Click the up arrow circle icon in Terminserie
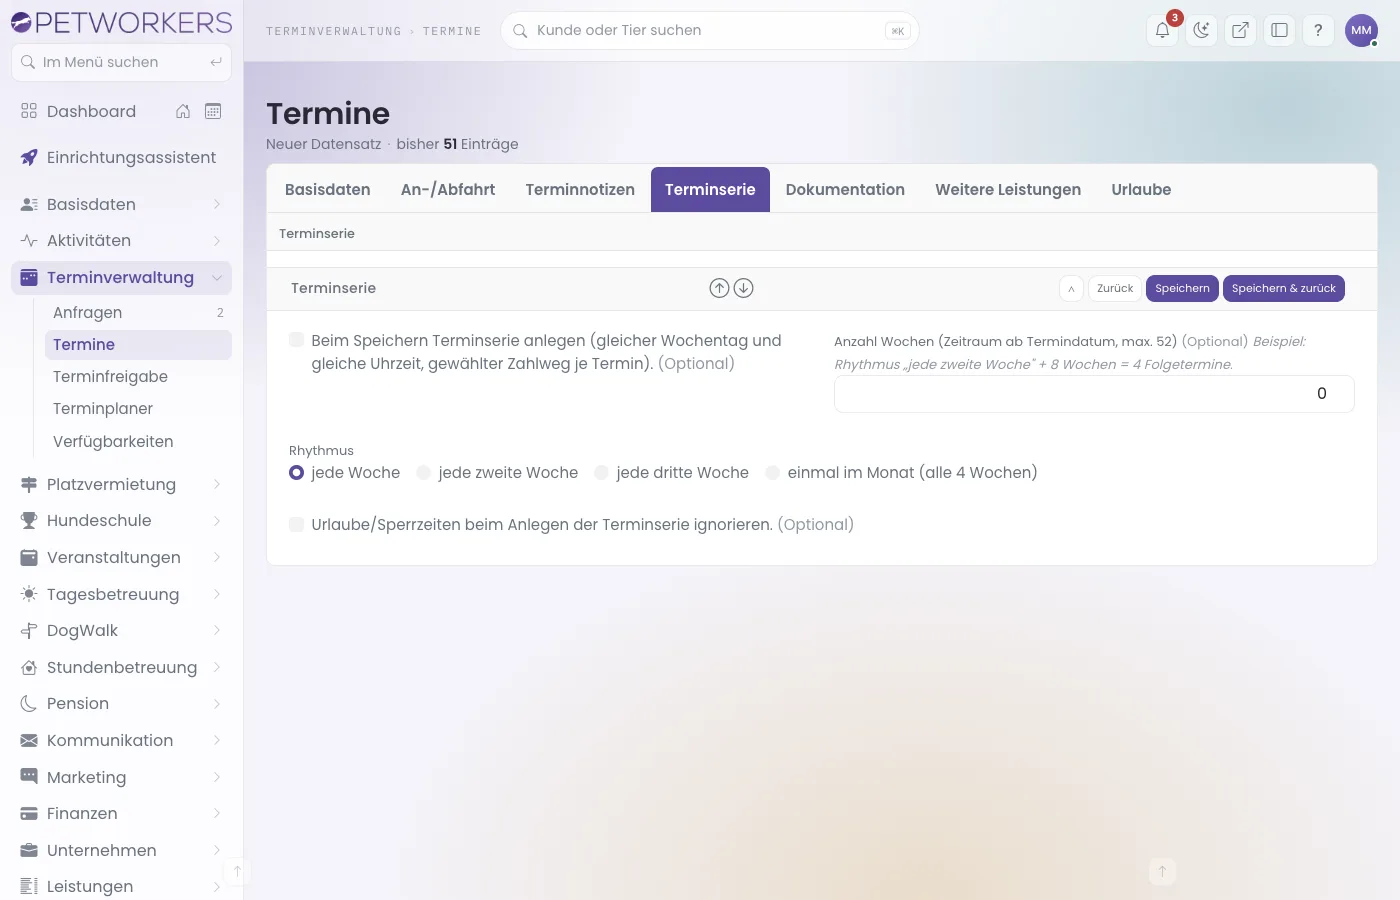The image size is (1400, 900). [719, 288]
